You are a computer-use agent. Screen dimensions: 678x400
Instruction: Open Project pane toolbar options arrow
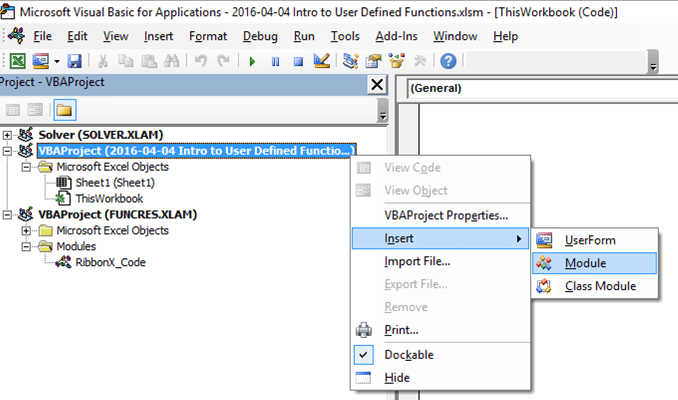tap(383, 110)
